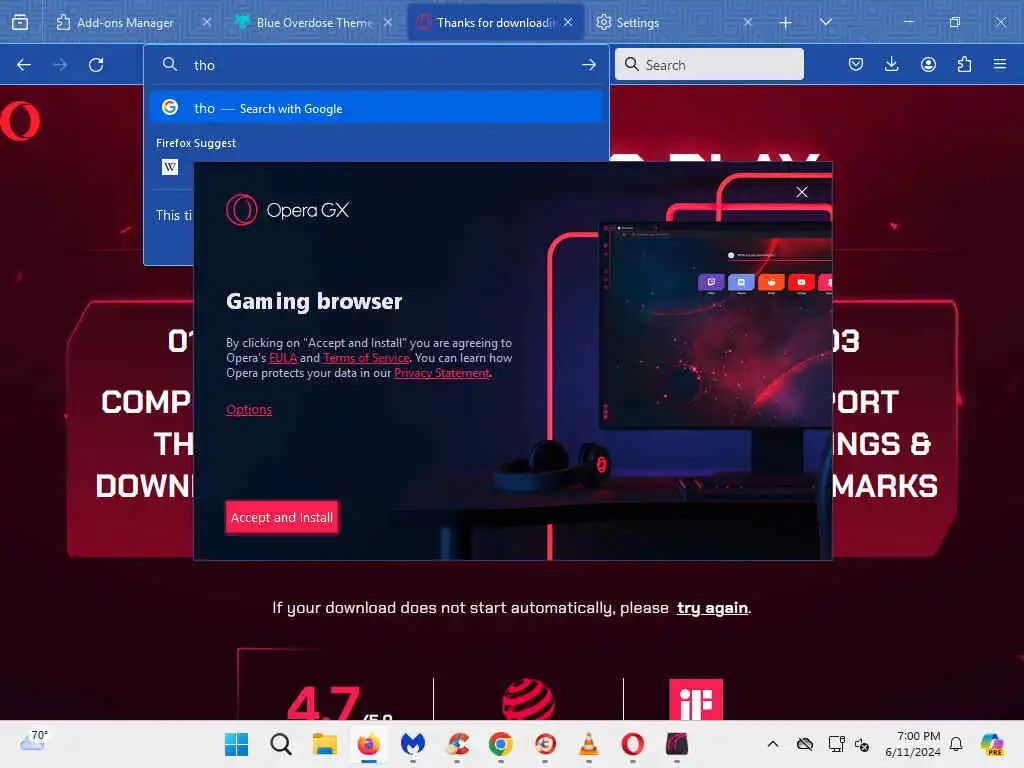Open the Firefox application menu
The image size is (1024, 768).
(1000, 64)
